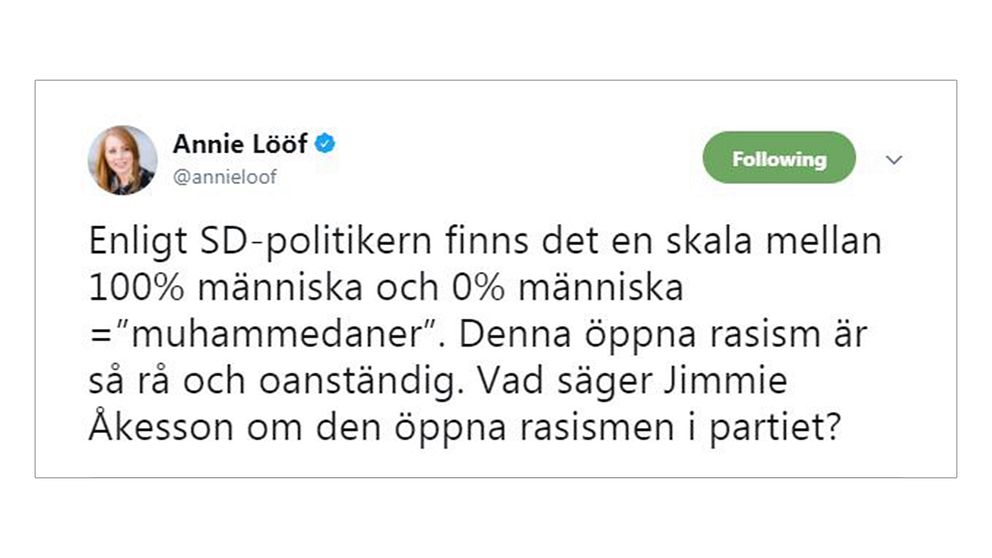Click "100%" in the tweet text
Image resolution: width=992 pixels, height=558 pixels.
137,288
